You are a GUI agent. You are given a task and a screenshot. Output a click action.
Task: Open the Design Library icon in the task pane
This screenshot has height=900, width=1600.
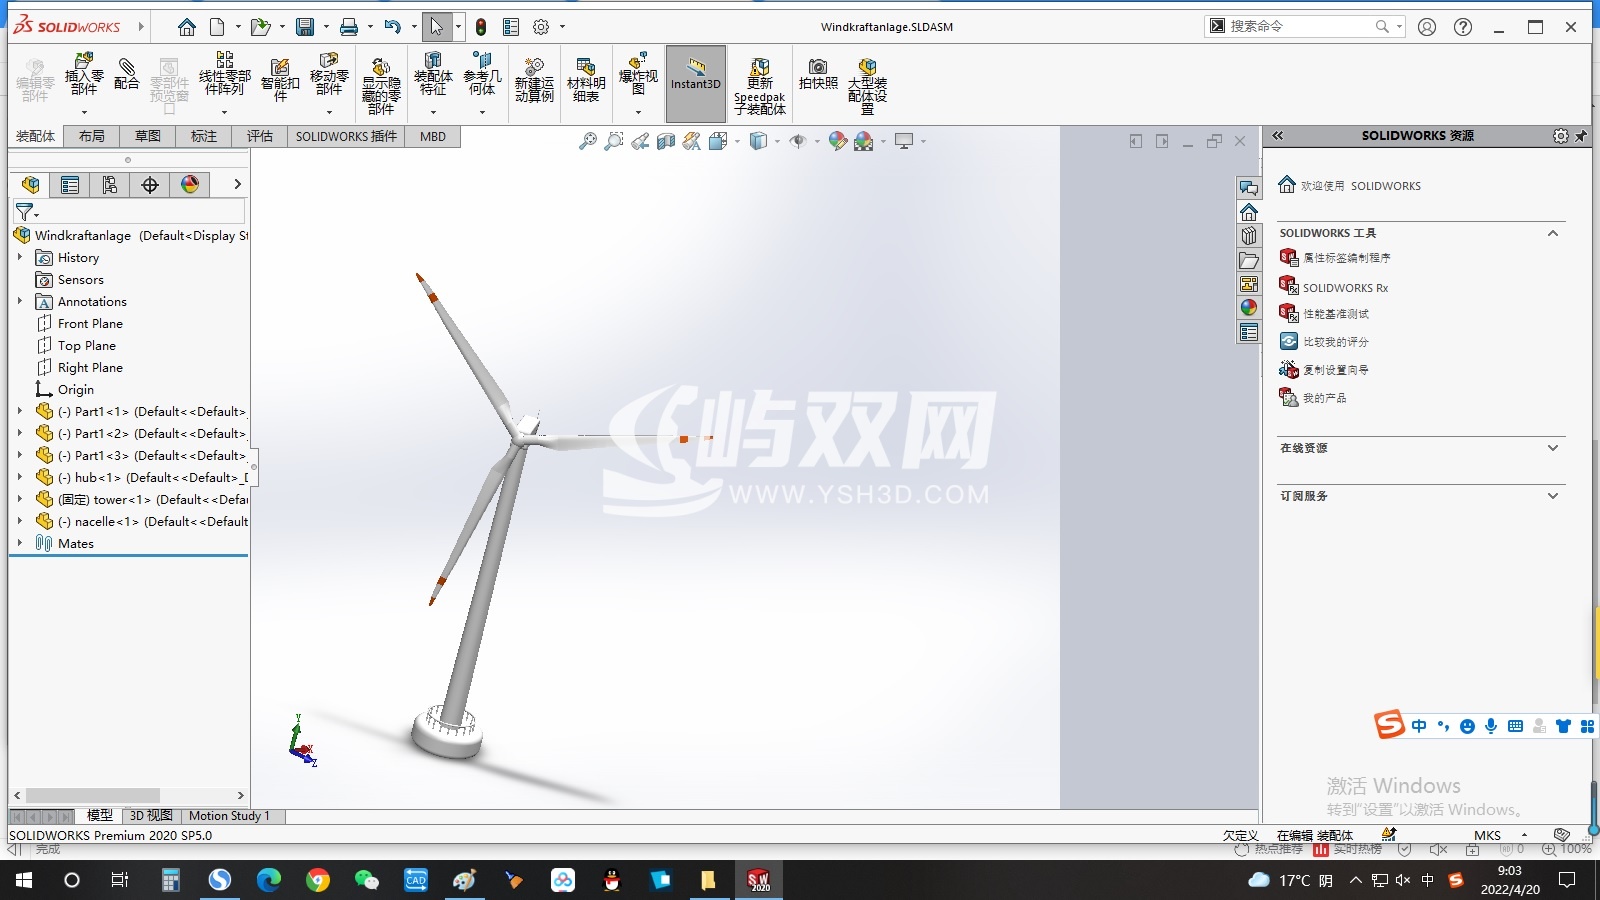(x=1249, y=236)
